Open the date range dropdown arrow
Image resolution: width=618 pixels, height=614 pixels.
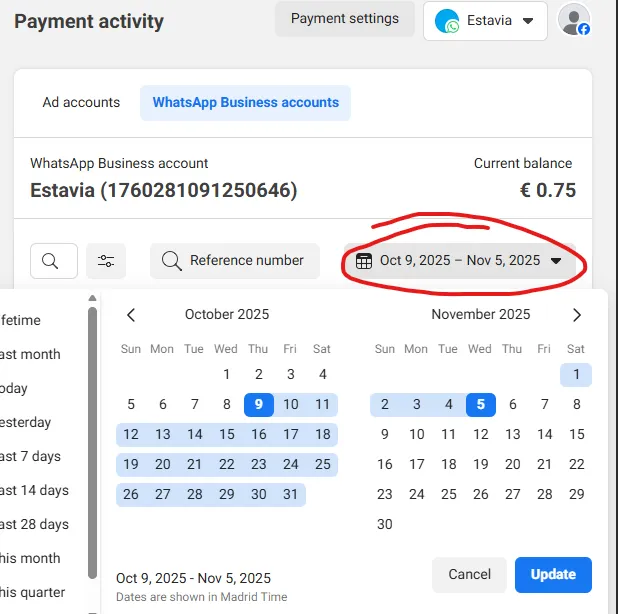(556, 261)
